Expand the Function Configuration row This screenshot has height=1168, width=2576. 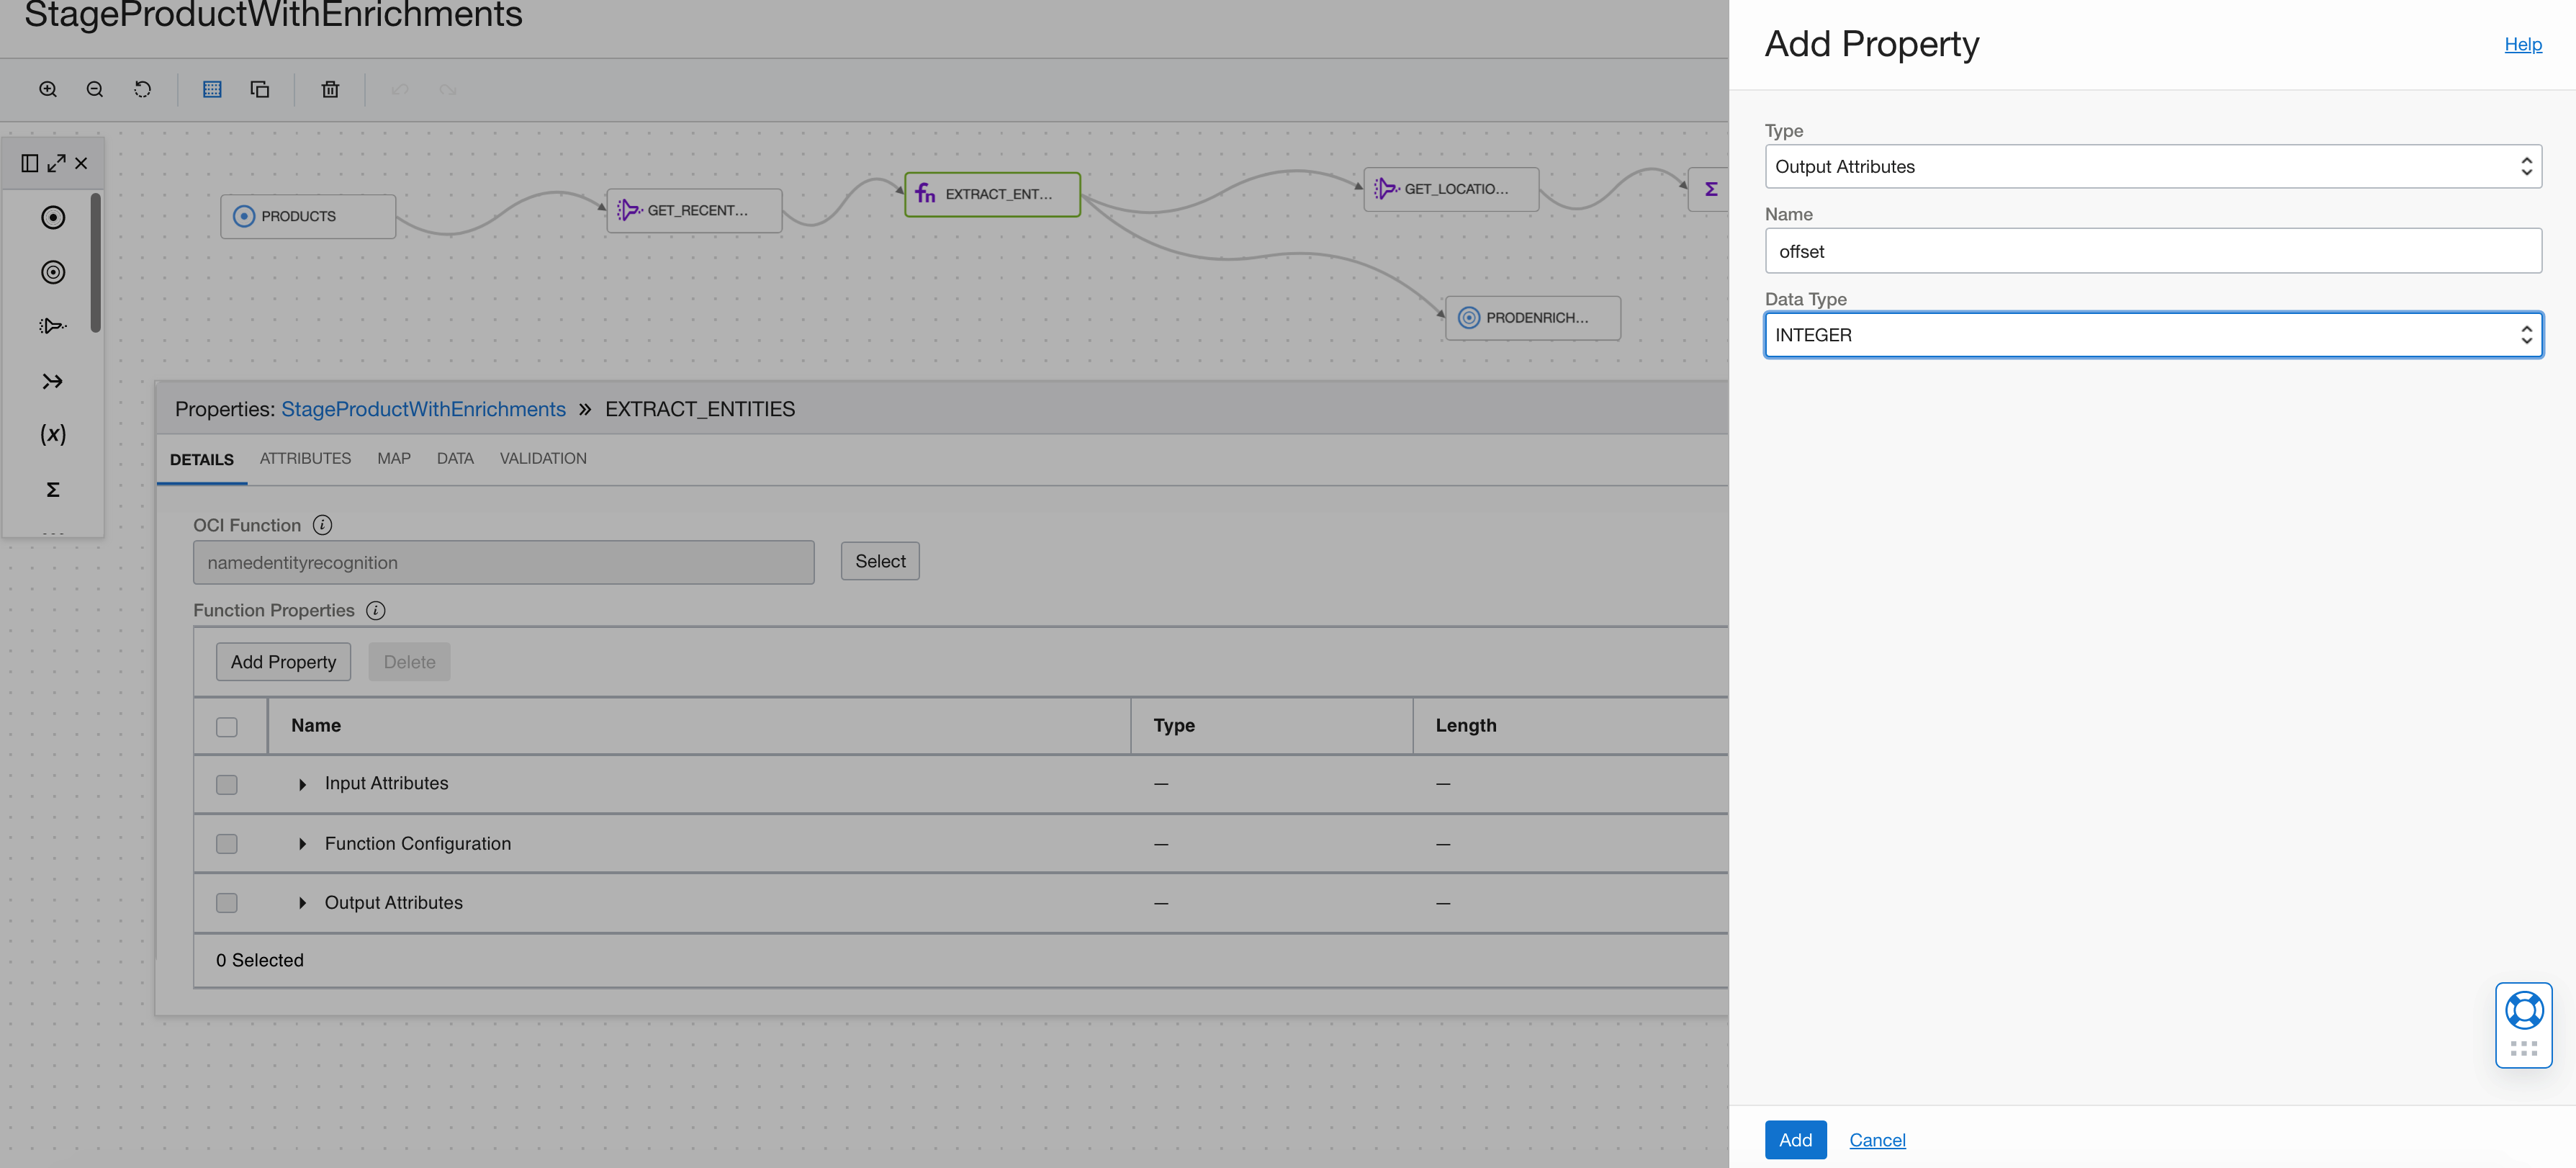pyautogui.click(x=303, y=843)
